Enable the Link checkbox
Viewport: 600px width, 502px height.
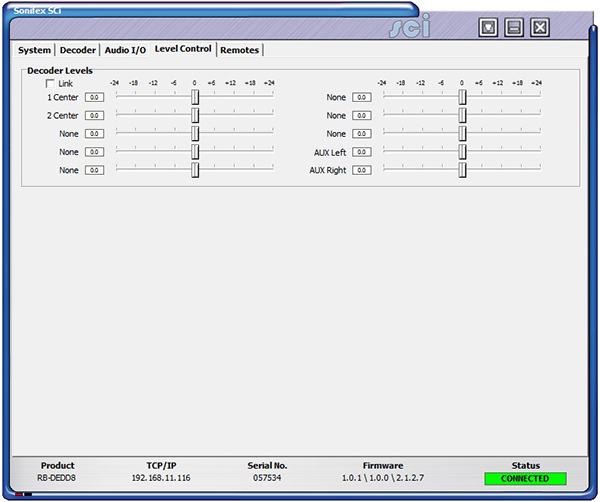(50, 83)
